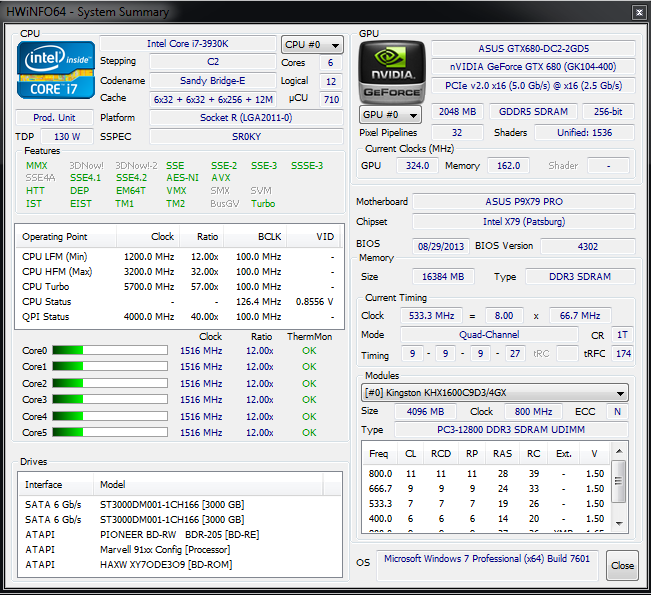This screenshot has height=595, width=651.
Task: Click the EM64T feature label
Action: (130, 191)
